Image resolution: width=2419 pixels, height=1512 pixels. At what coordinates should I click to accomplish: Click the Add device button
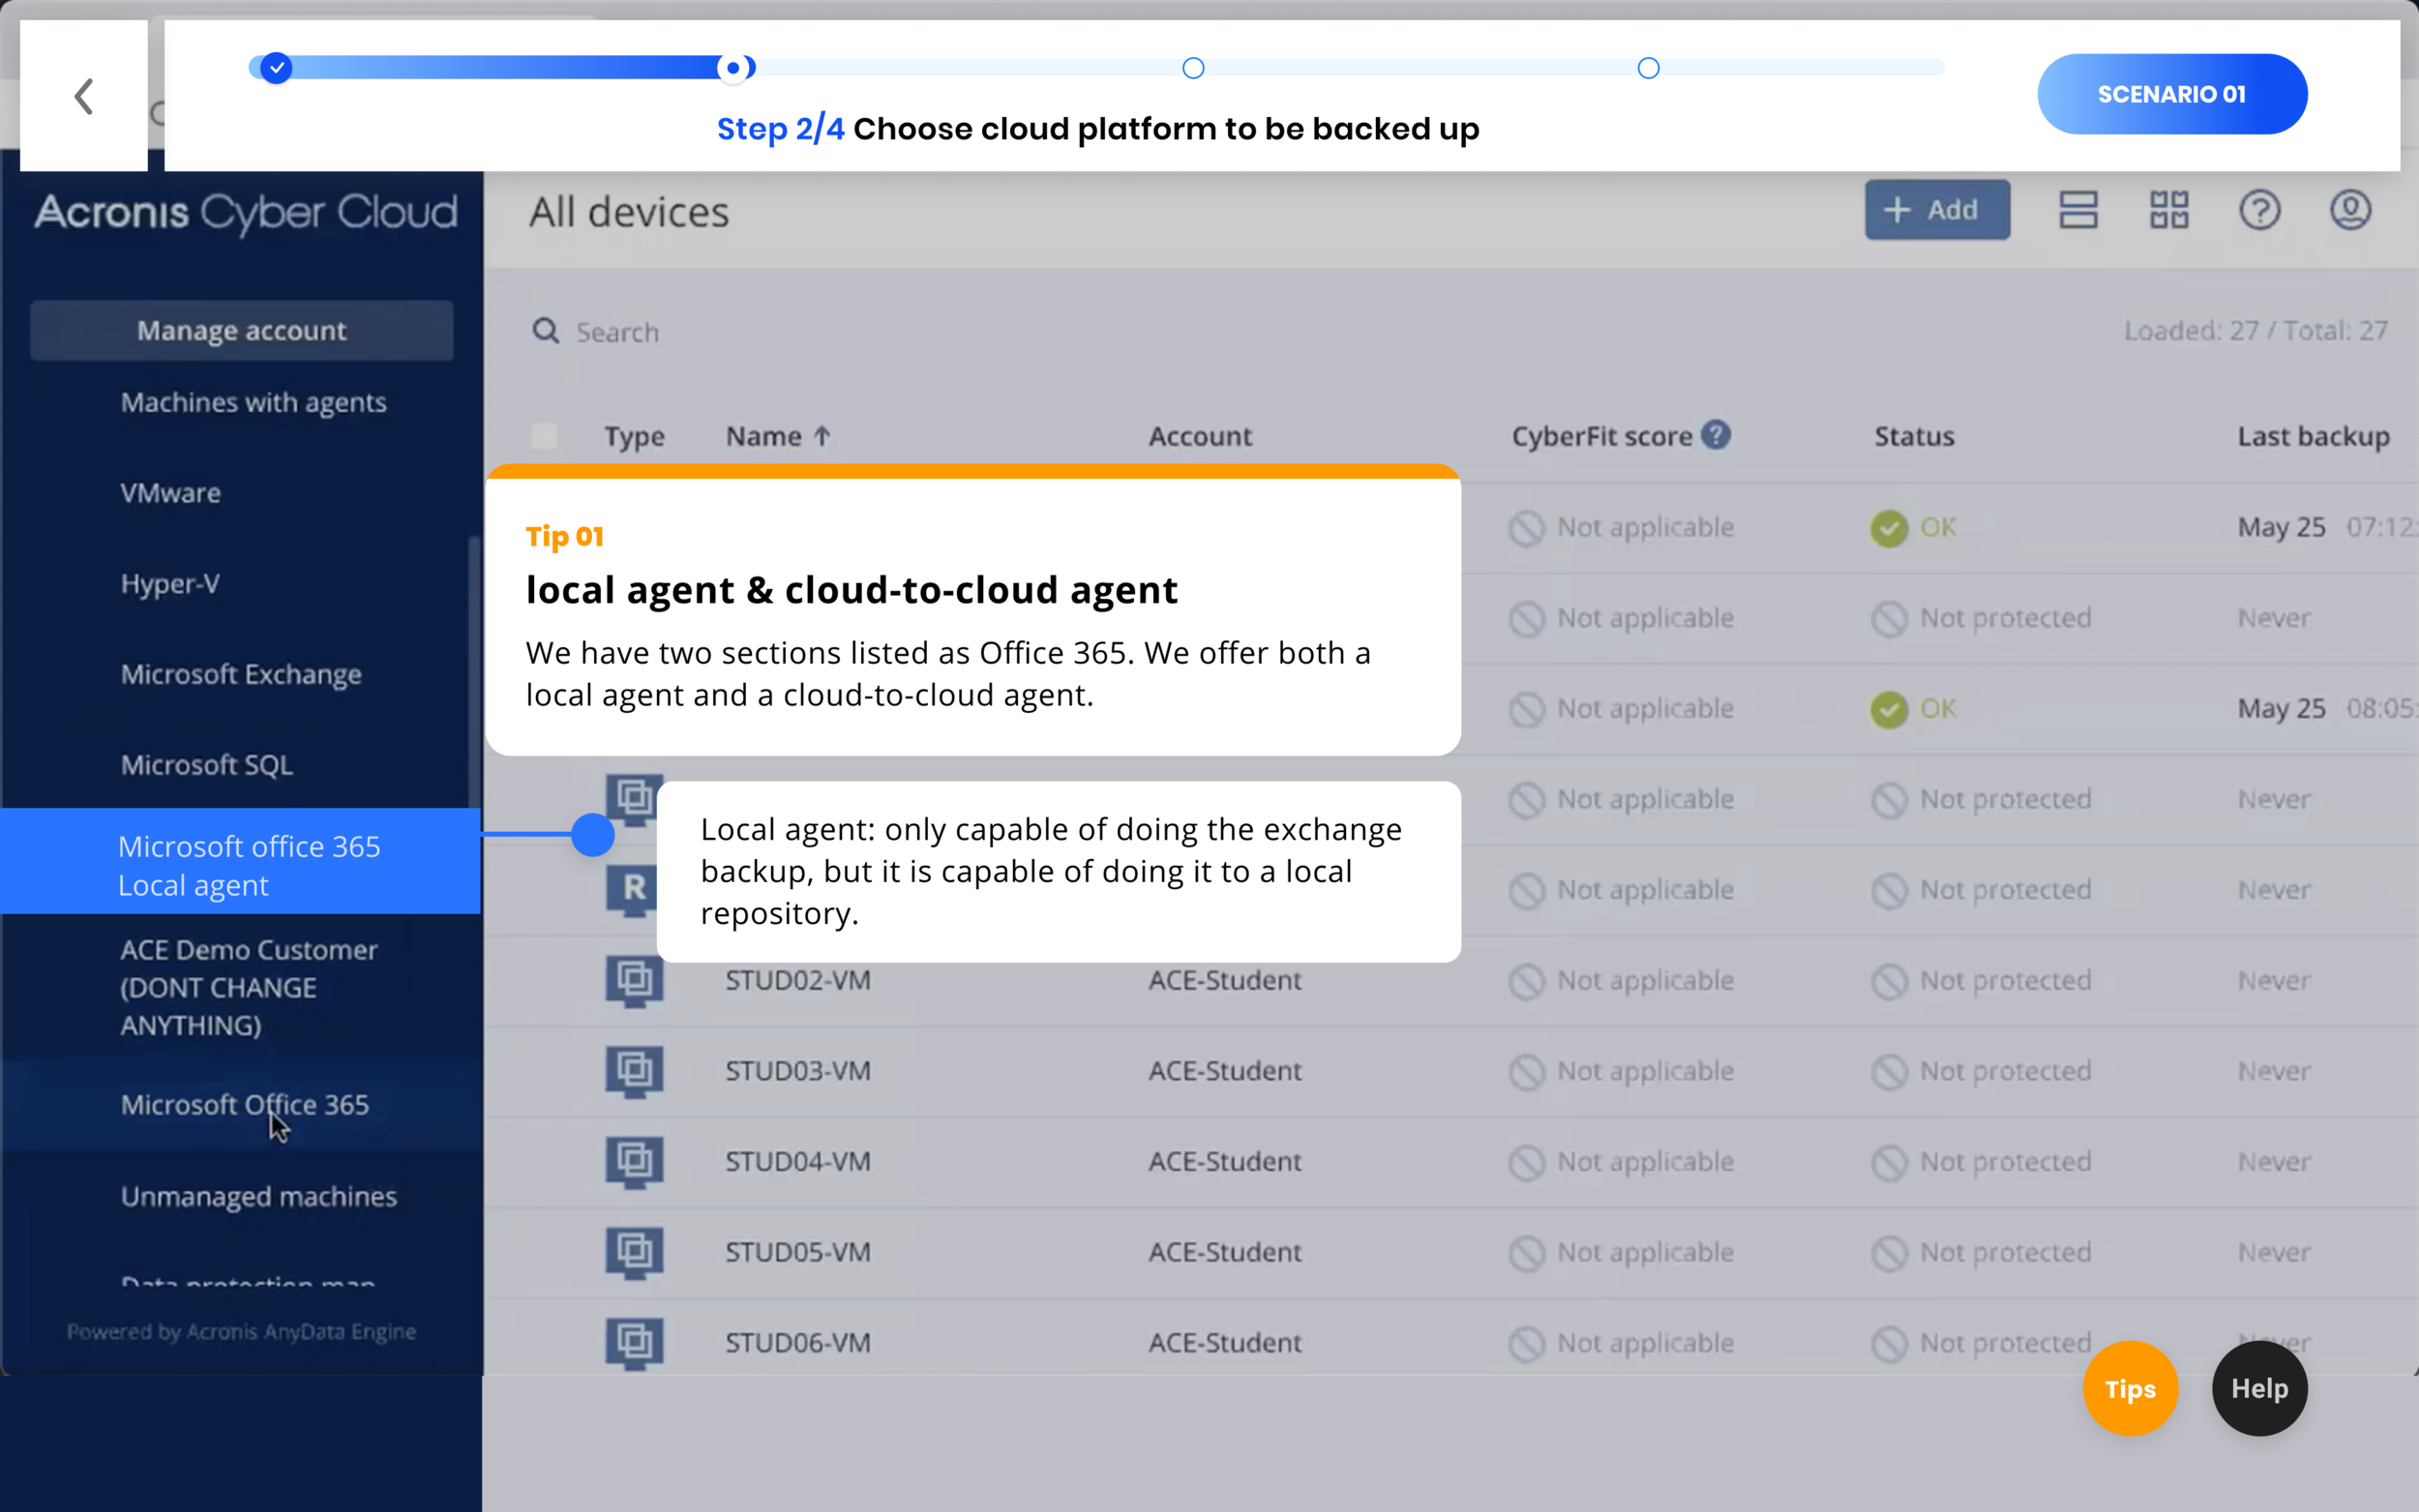(1936, 210)
